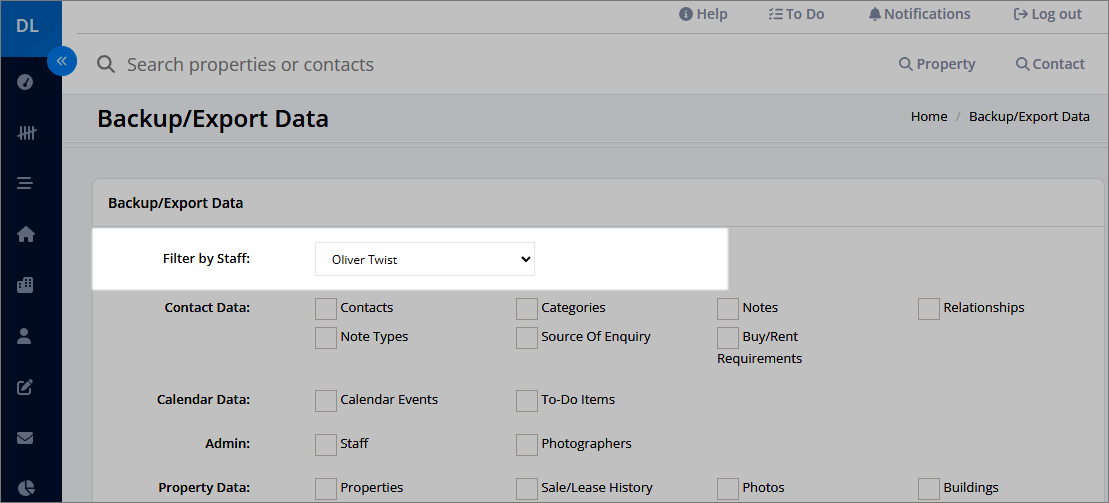Click the Admin label

pos(228,444)
